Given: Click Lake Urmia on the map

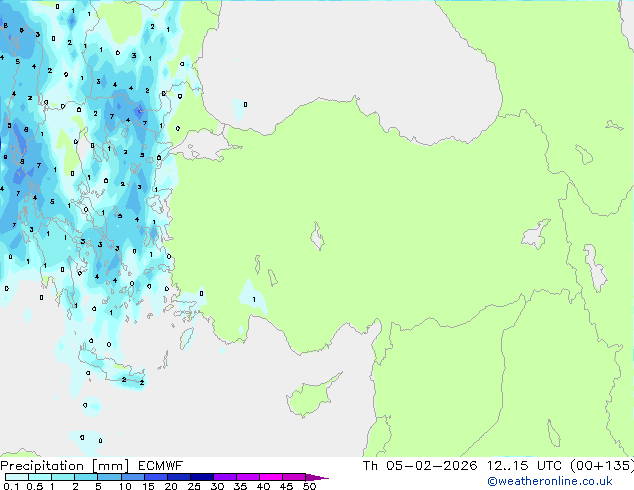Looking at the screenshot, I should (x=595, y=268).
